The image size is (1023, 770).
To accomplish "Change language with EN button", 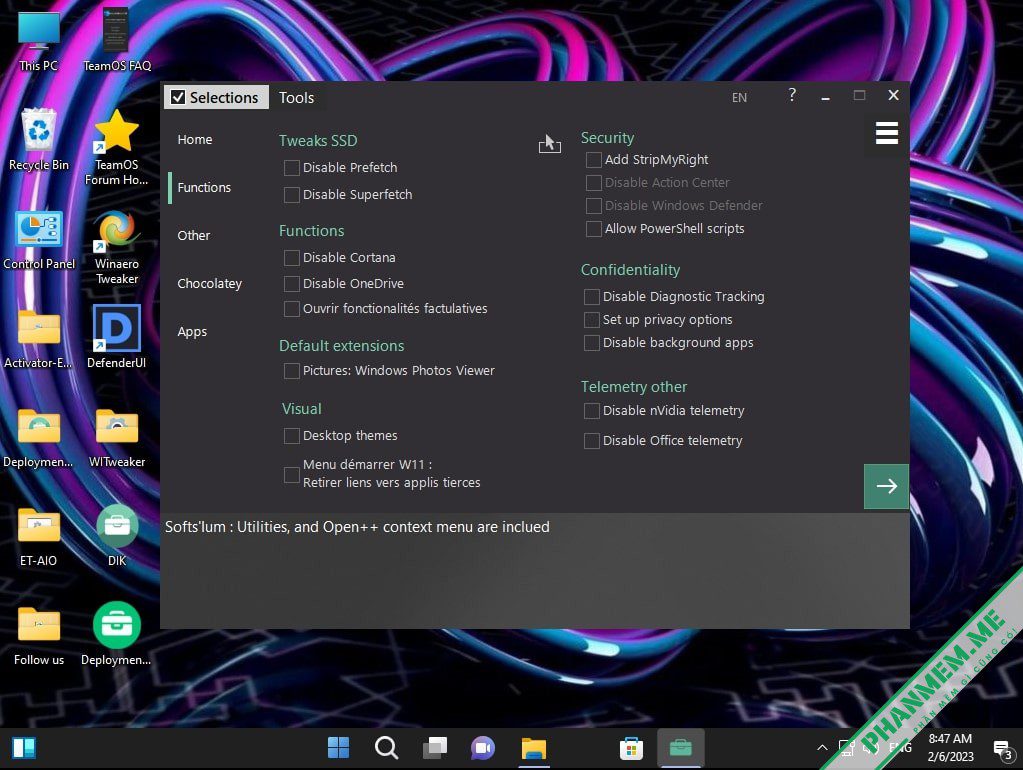I will [739, 98].
